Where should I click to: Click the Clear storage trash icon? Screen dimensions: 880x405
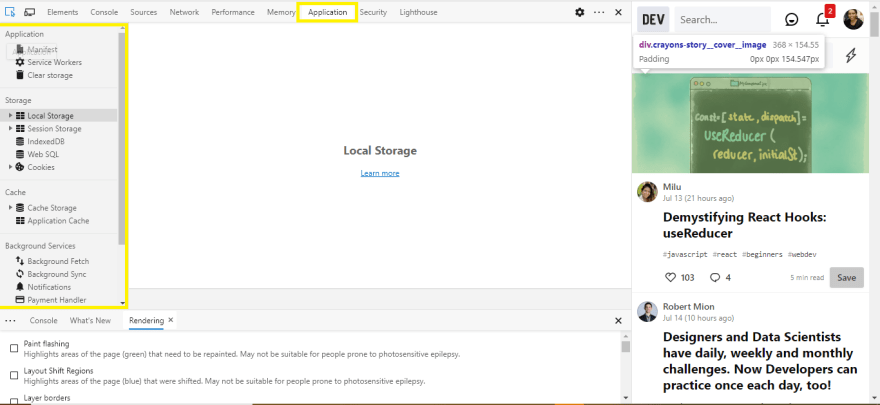pyautogui.click(x=20, y=75)
